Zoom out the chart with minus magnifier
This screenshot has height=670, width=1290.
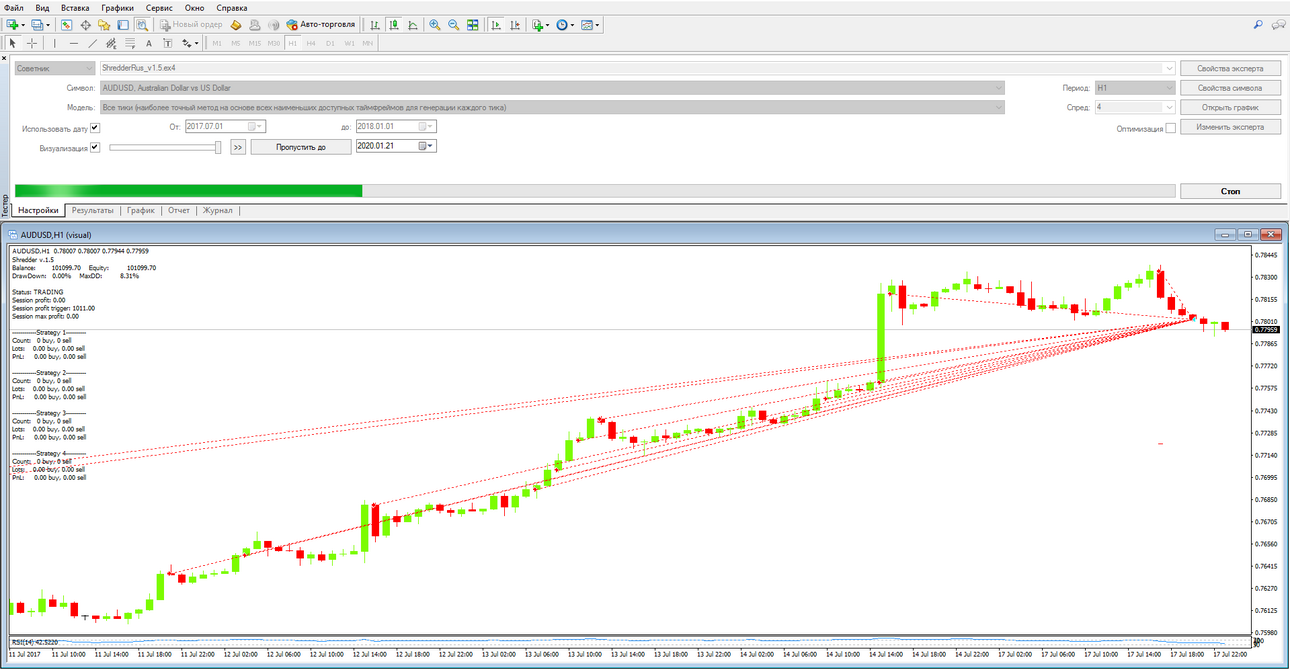pyautogui.click(x=454, y=24)
